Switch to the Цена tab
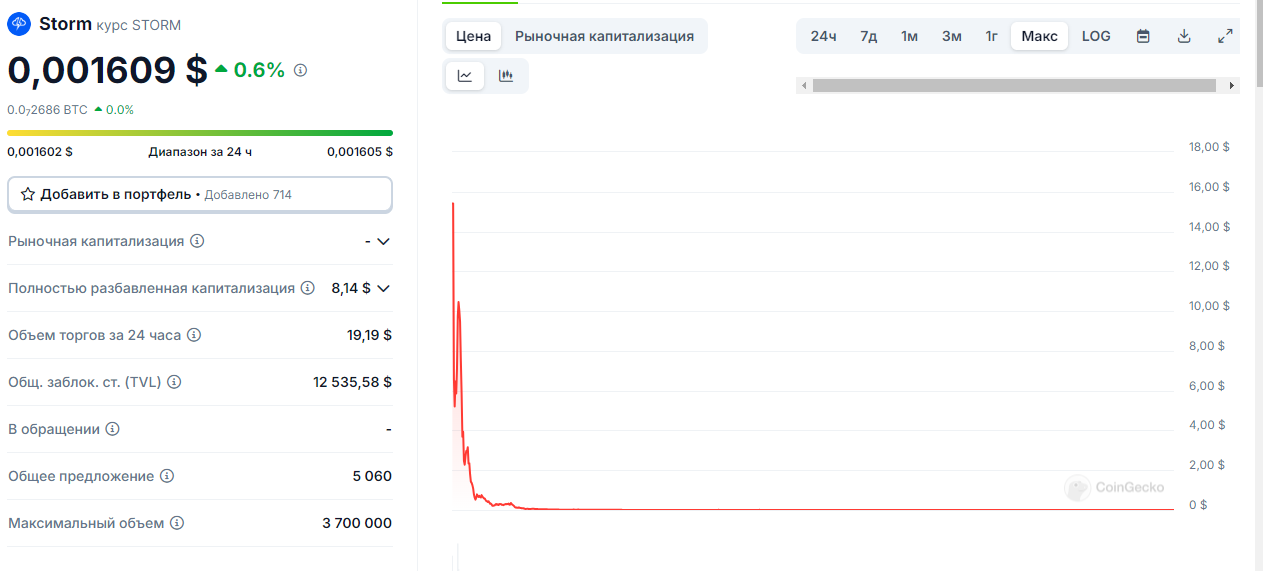This screenshot has width=1263, height=571. click(x=473, y=36)
